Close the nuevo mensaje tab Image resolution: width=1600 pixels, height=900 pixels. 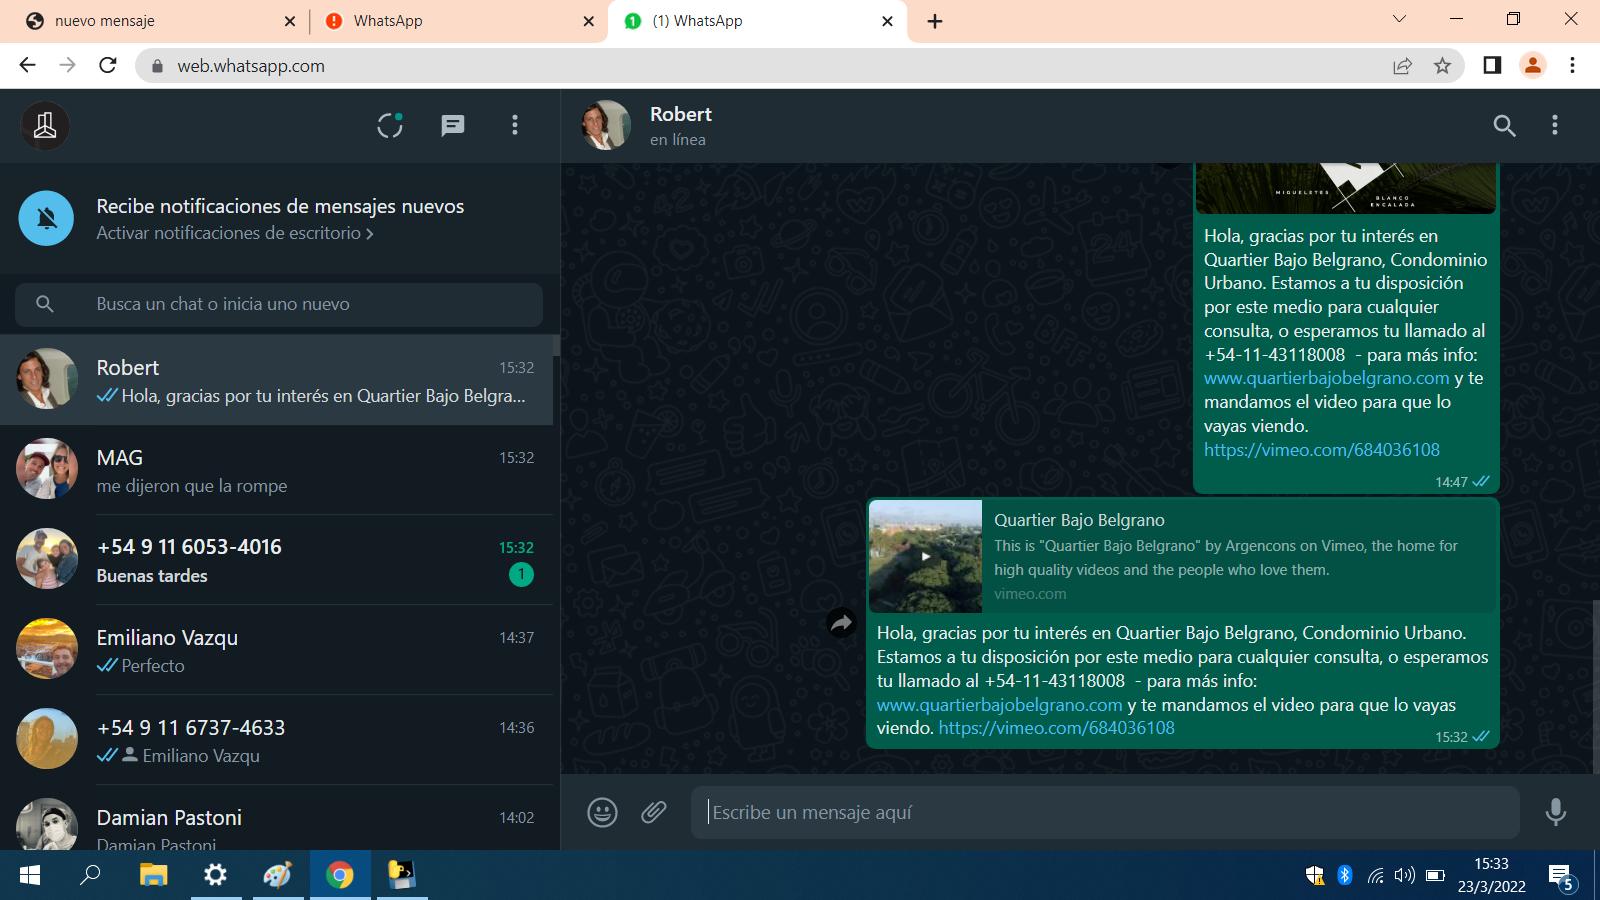290,21
